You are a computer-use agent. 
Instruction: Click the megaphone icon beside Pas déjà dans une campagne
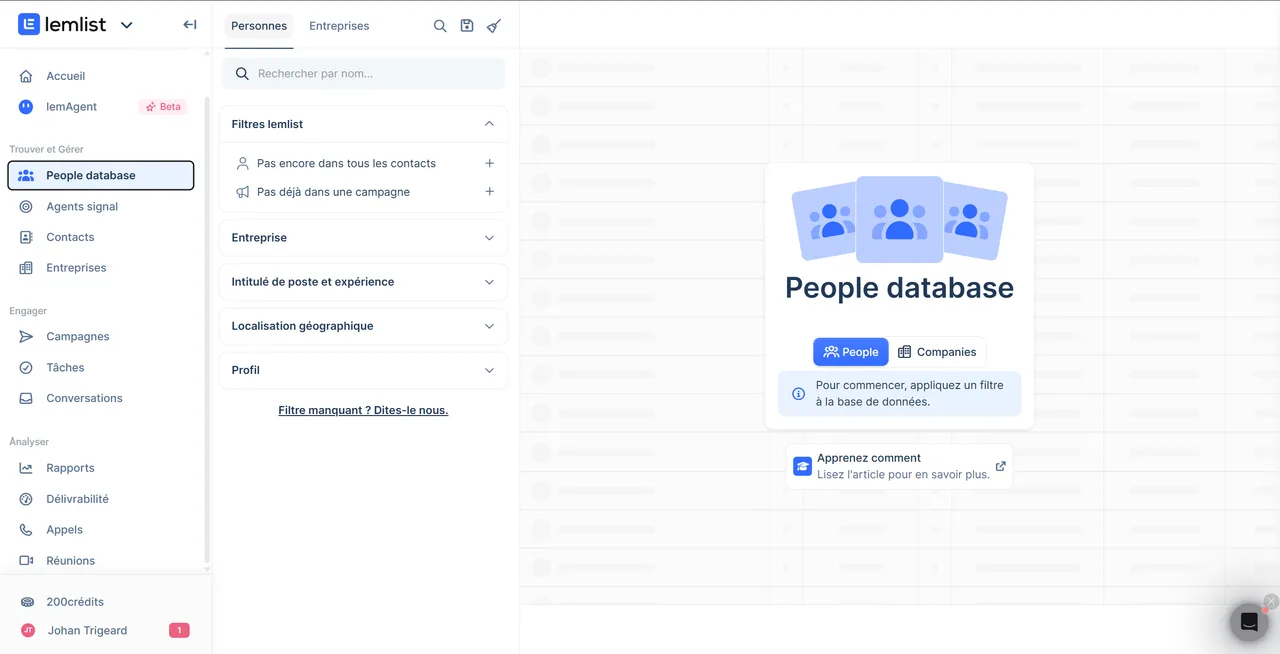[x=243, y=192]
